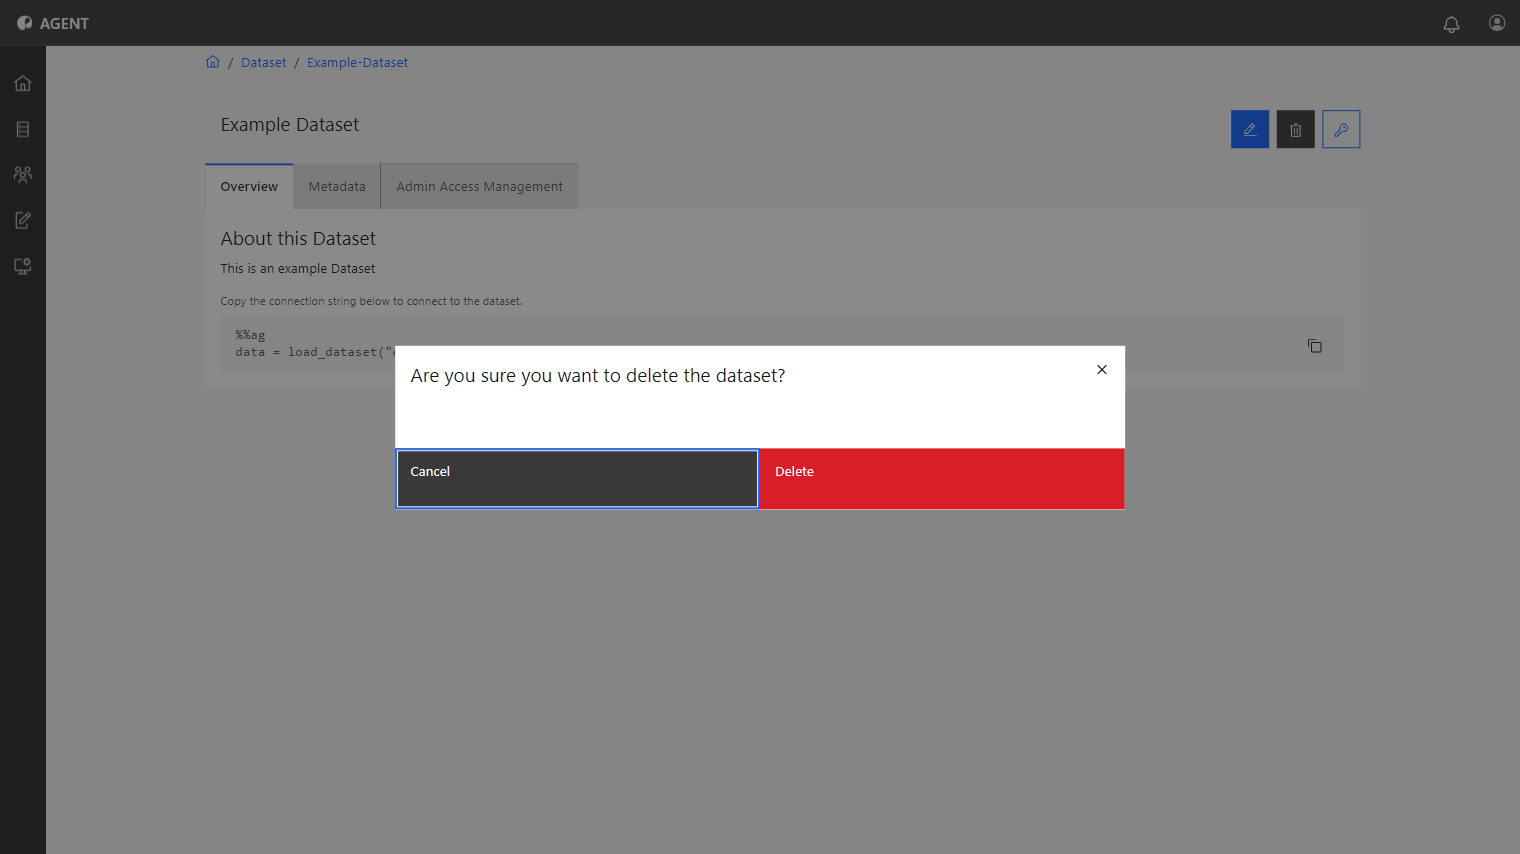Click the key access icon button
This screenshot has height=854, width=1520.
pos(1341,129)
